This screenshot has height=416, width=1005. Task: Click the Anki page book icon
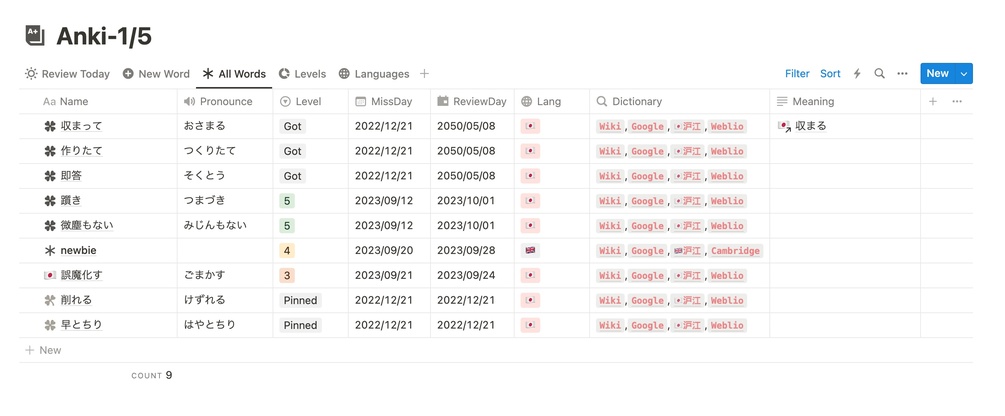[x=36, y=35]
